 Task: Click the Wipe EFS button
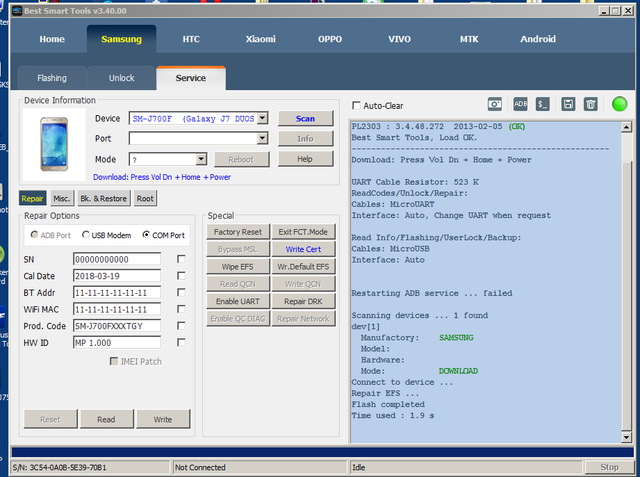238,266
